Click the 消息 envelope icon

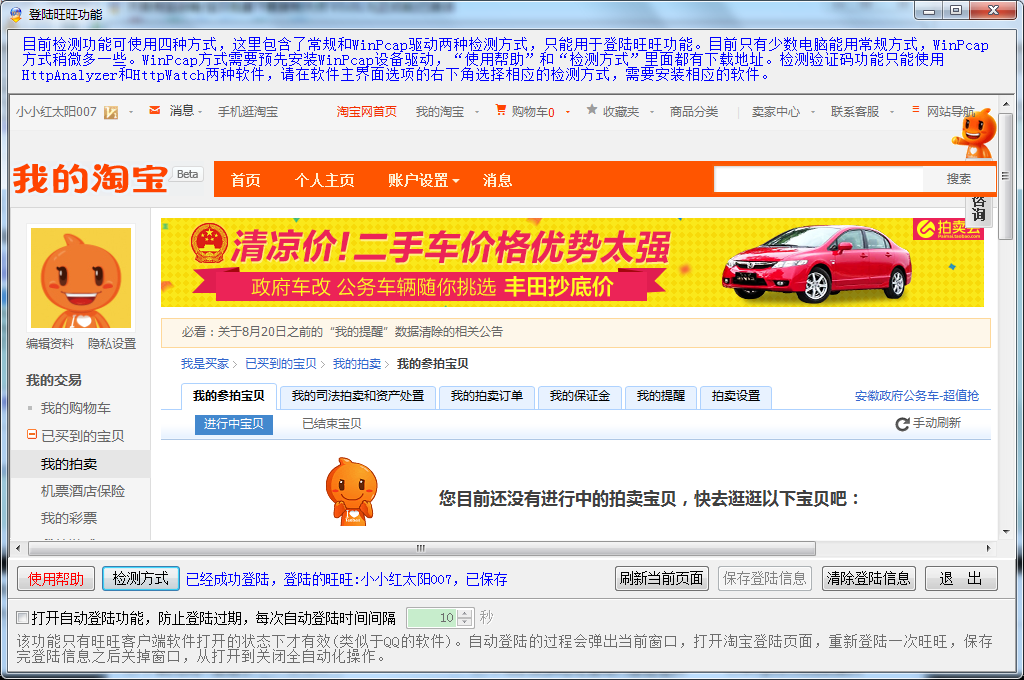[x=154, y=110]
